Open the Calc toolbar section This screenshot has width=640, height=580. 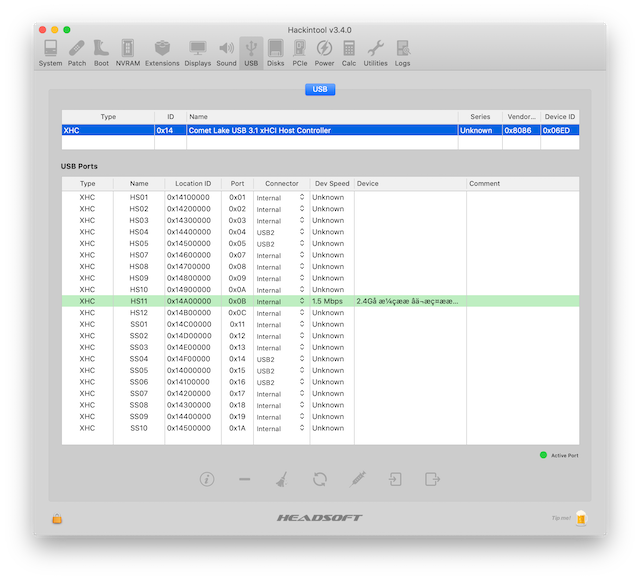click(x=349, y=53)
